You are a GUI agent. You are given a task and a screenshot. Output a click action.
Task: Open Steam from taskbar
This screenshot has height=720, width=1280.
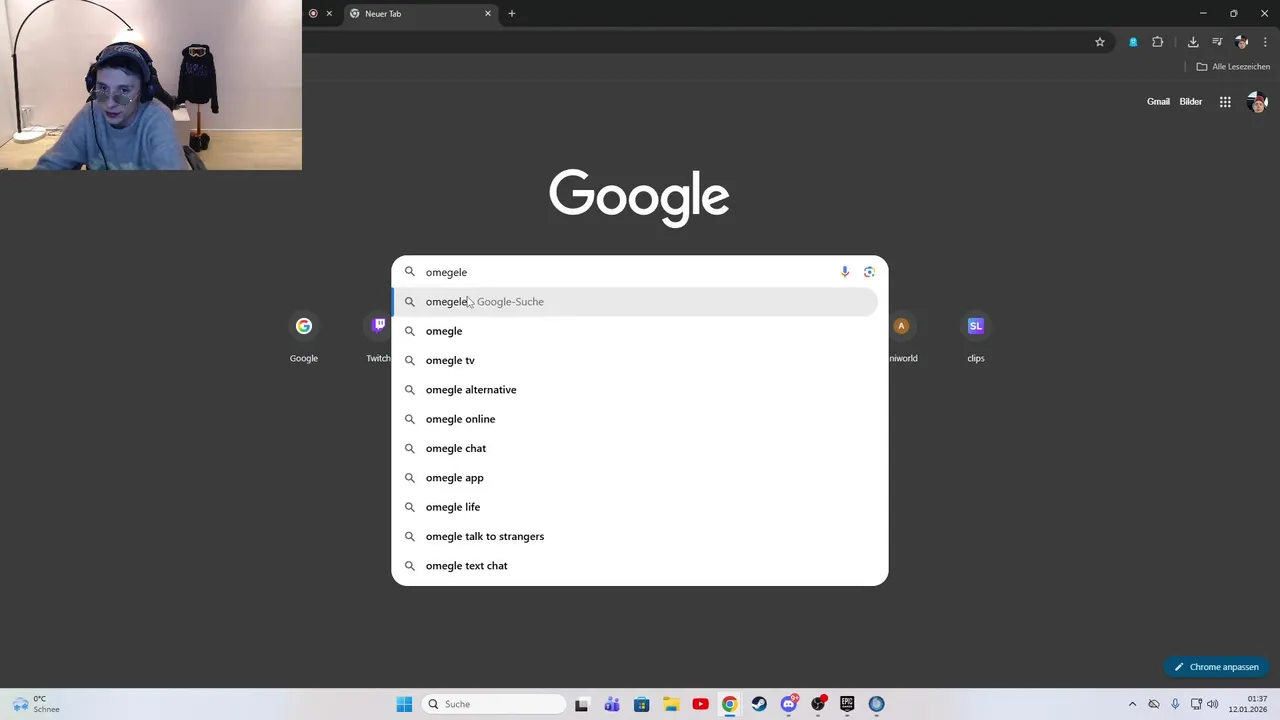(759, 704)
